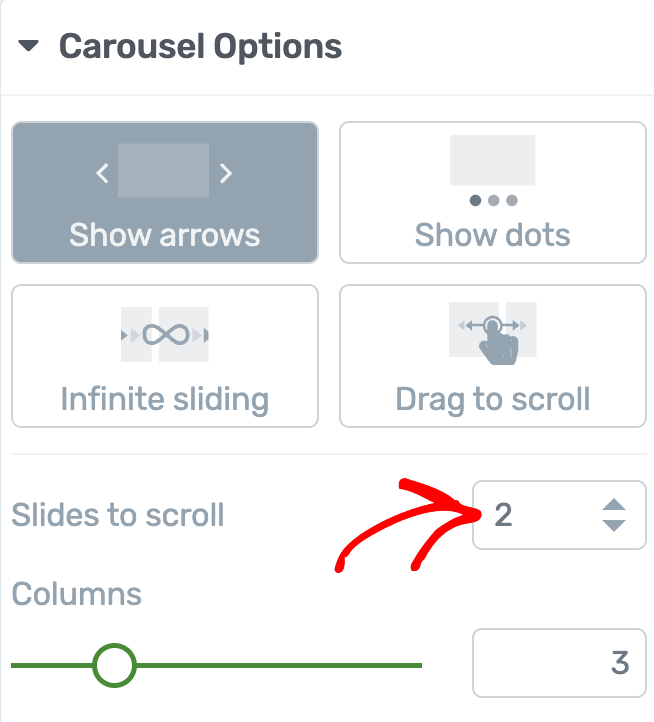Increase Slides to scroll with up arrow

click(x=614, y=505)
